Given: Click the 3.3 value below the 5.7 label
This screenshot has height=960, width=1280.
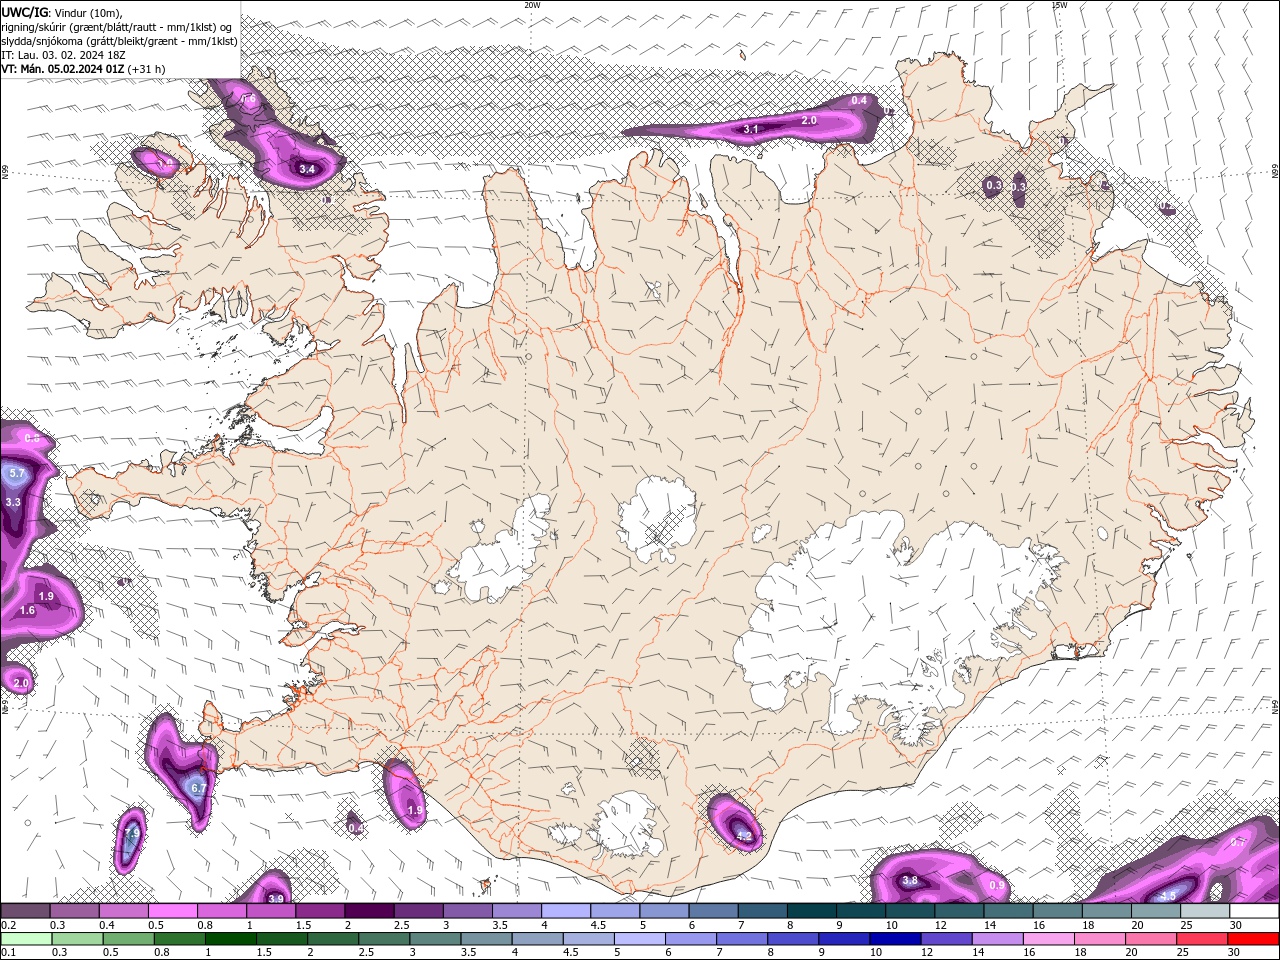Looking at the screenshot, I should coord(13,502).
